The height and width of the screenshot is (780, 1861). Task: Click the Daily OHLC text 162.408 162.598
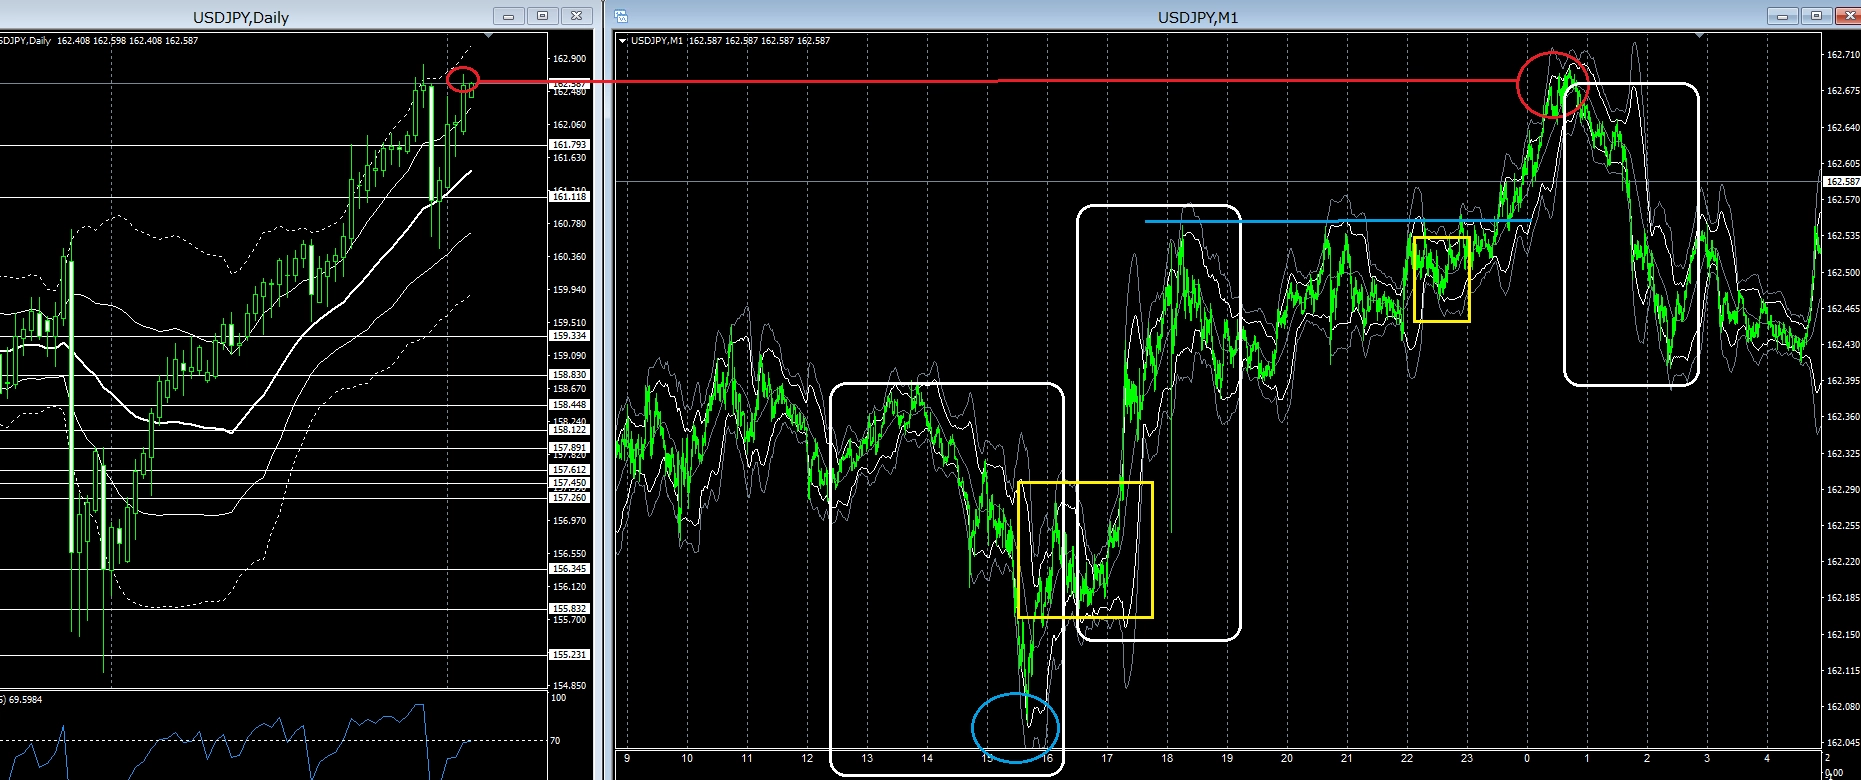click(91, 41)
